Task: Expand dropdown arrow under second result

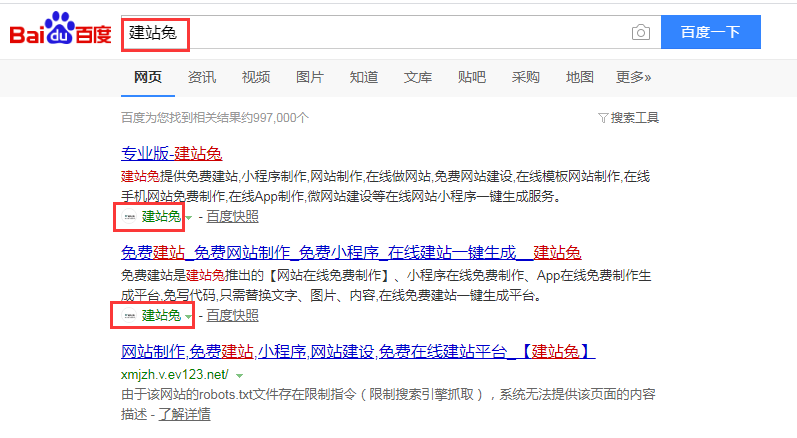Action: point(189,317)
